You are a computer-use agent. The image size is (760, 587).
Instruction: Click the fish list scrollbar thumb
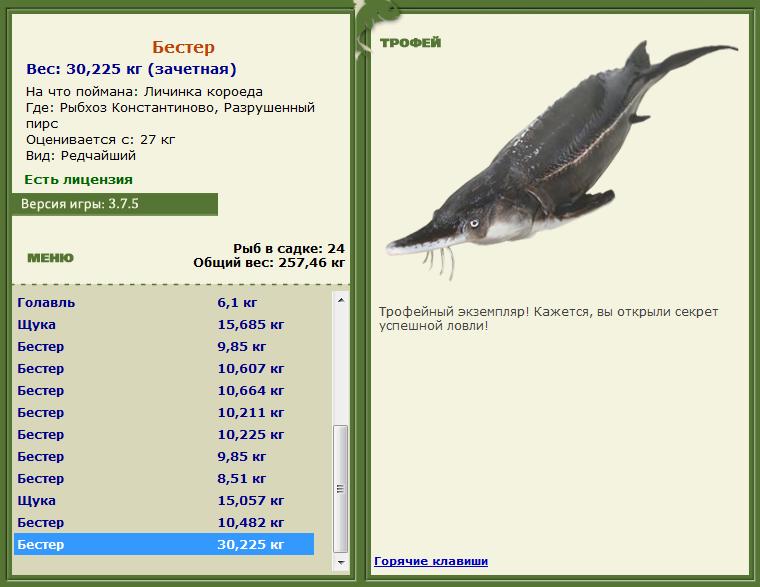point(341,489)
